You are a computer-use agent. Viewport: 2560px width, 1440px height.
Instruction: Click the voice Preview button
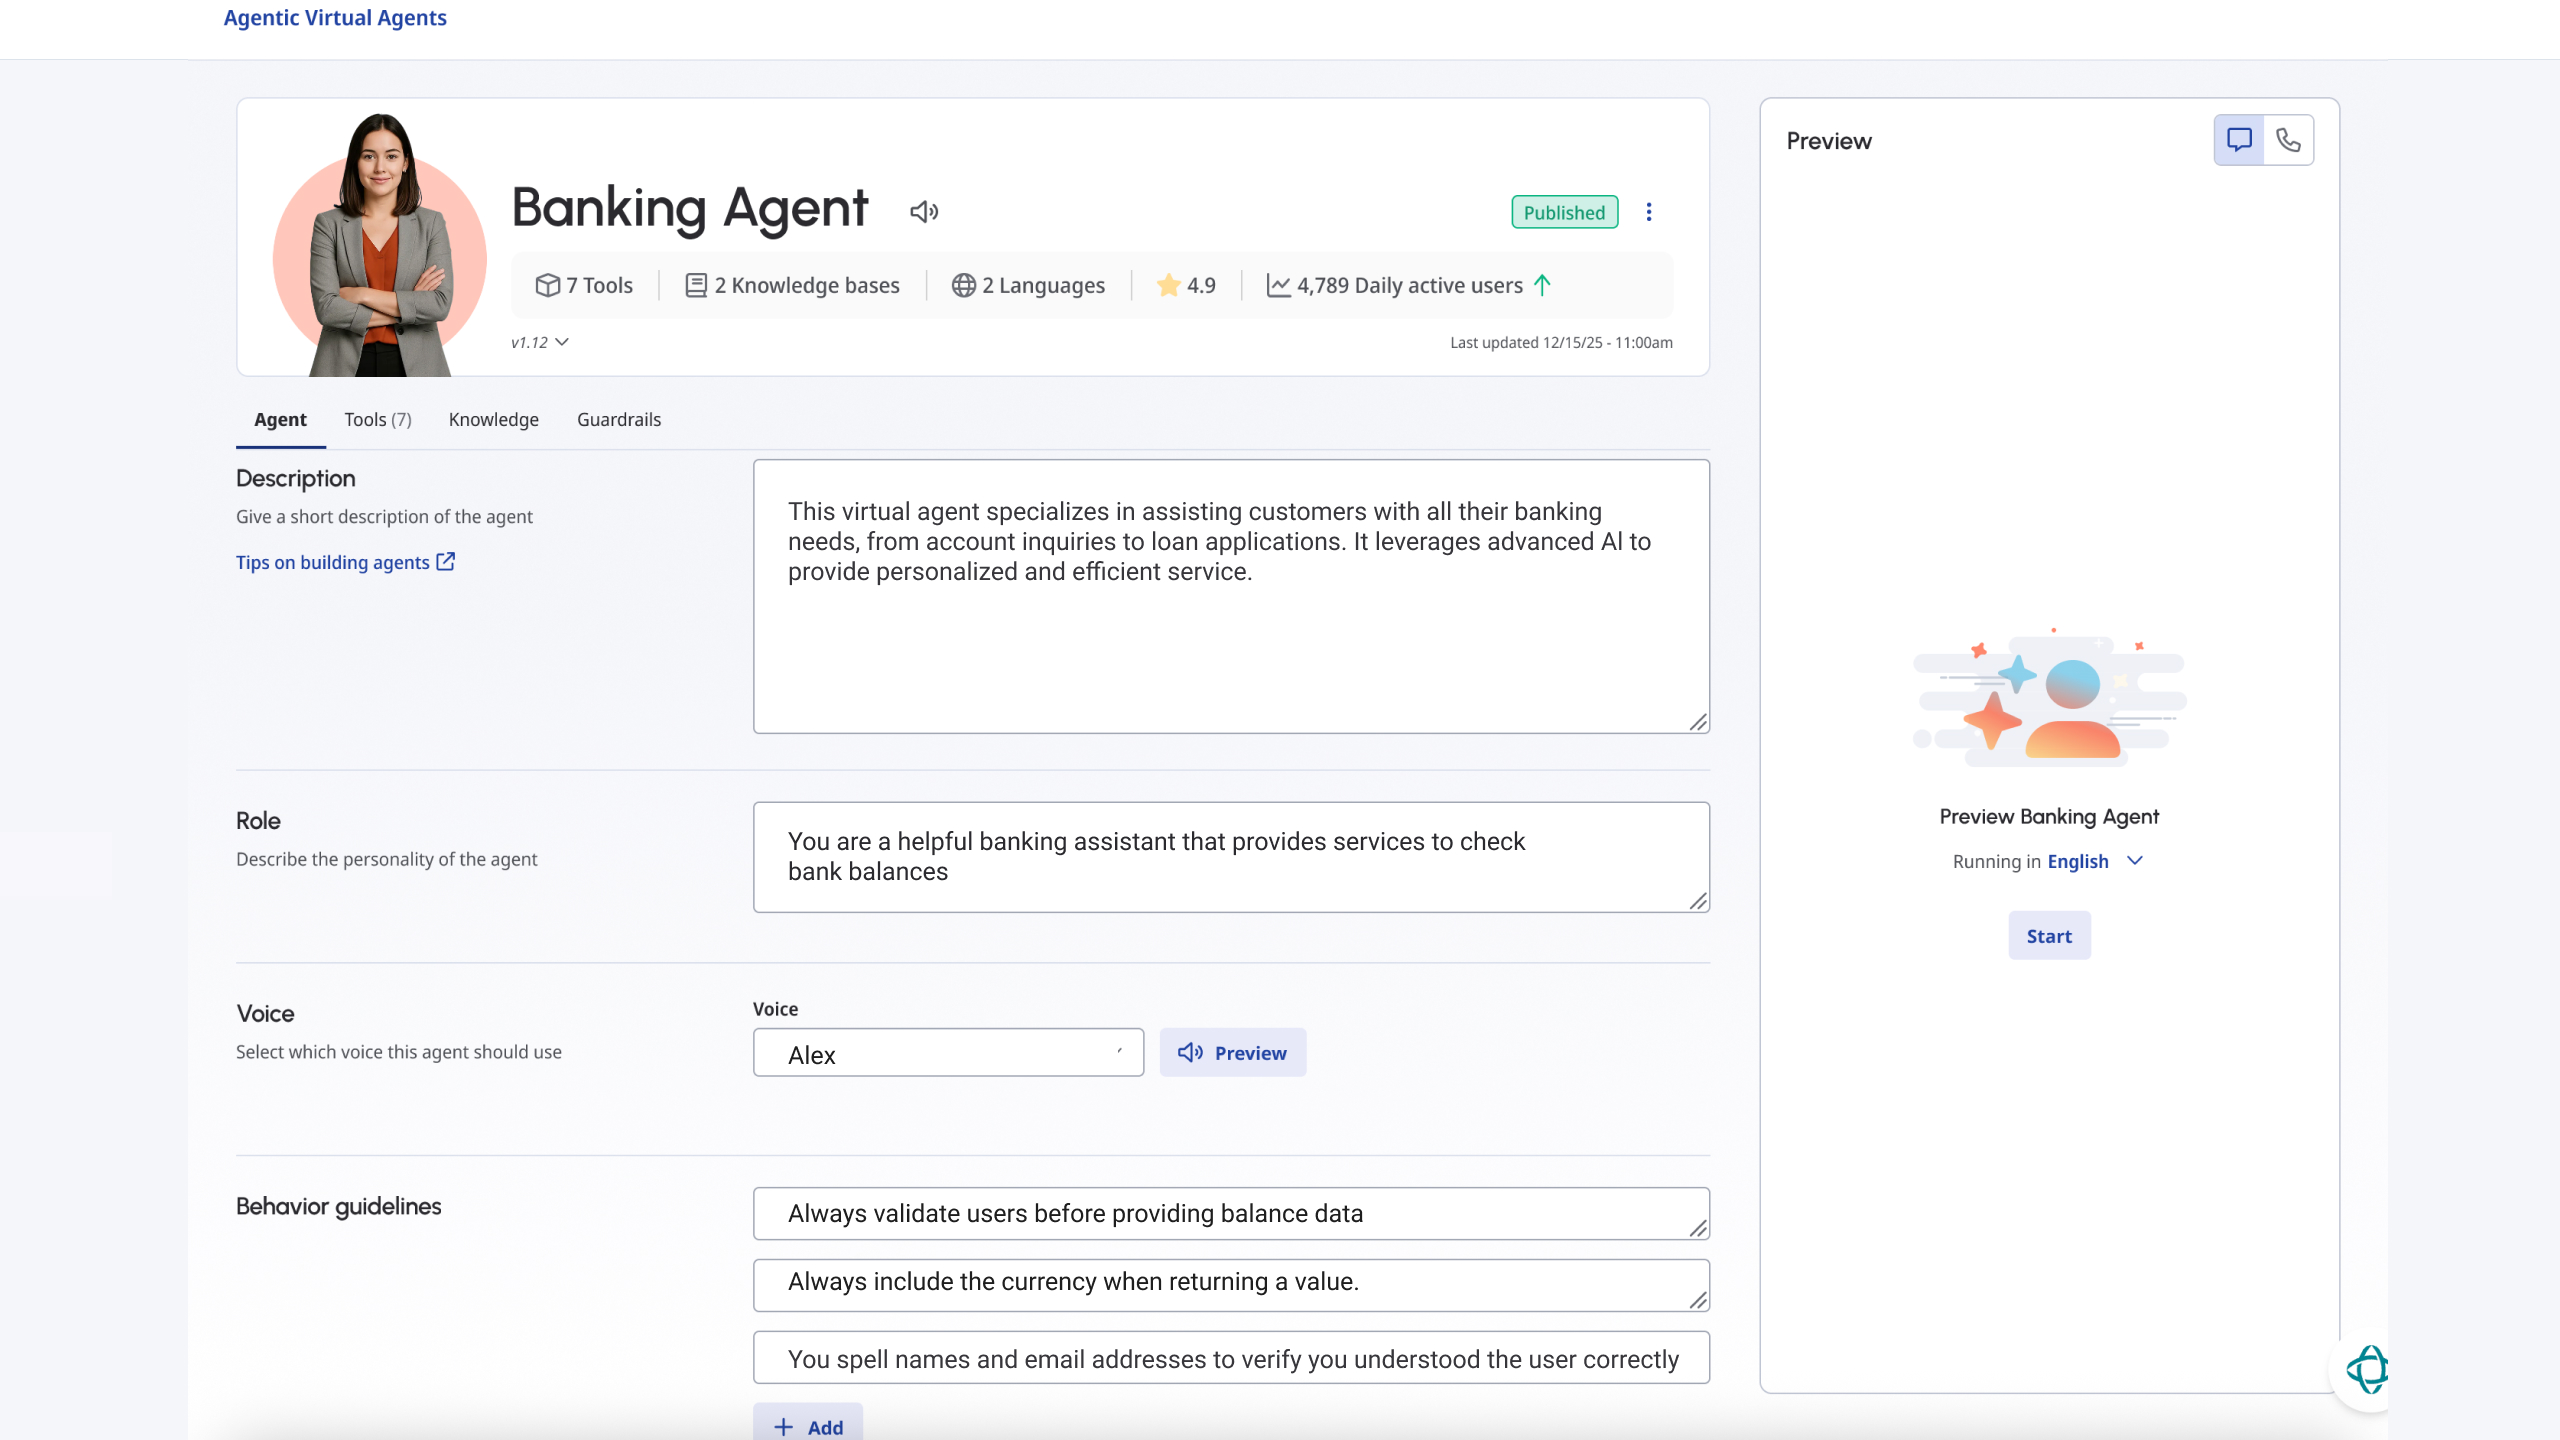point(1232,1053)
